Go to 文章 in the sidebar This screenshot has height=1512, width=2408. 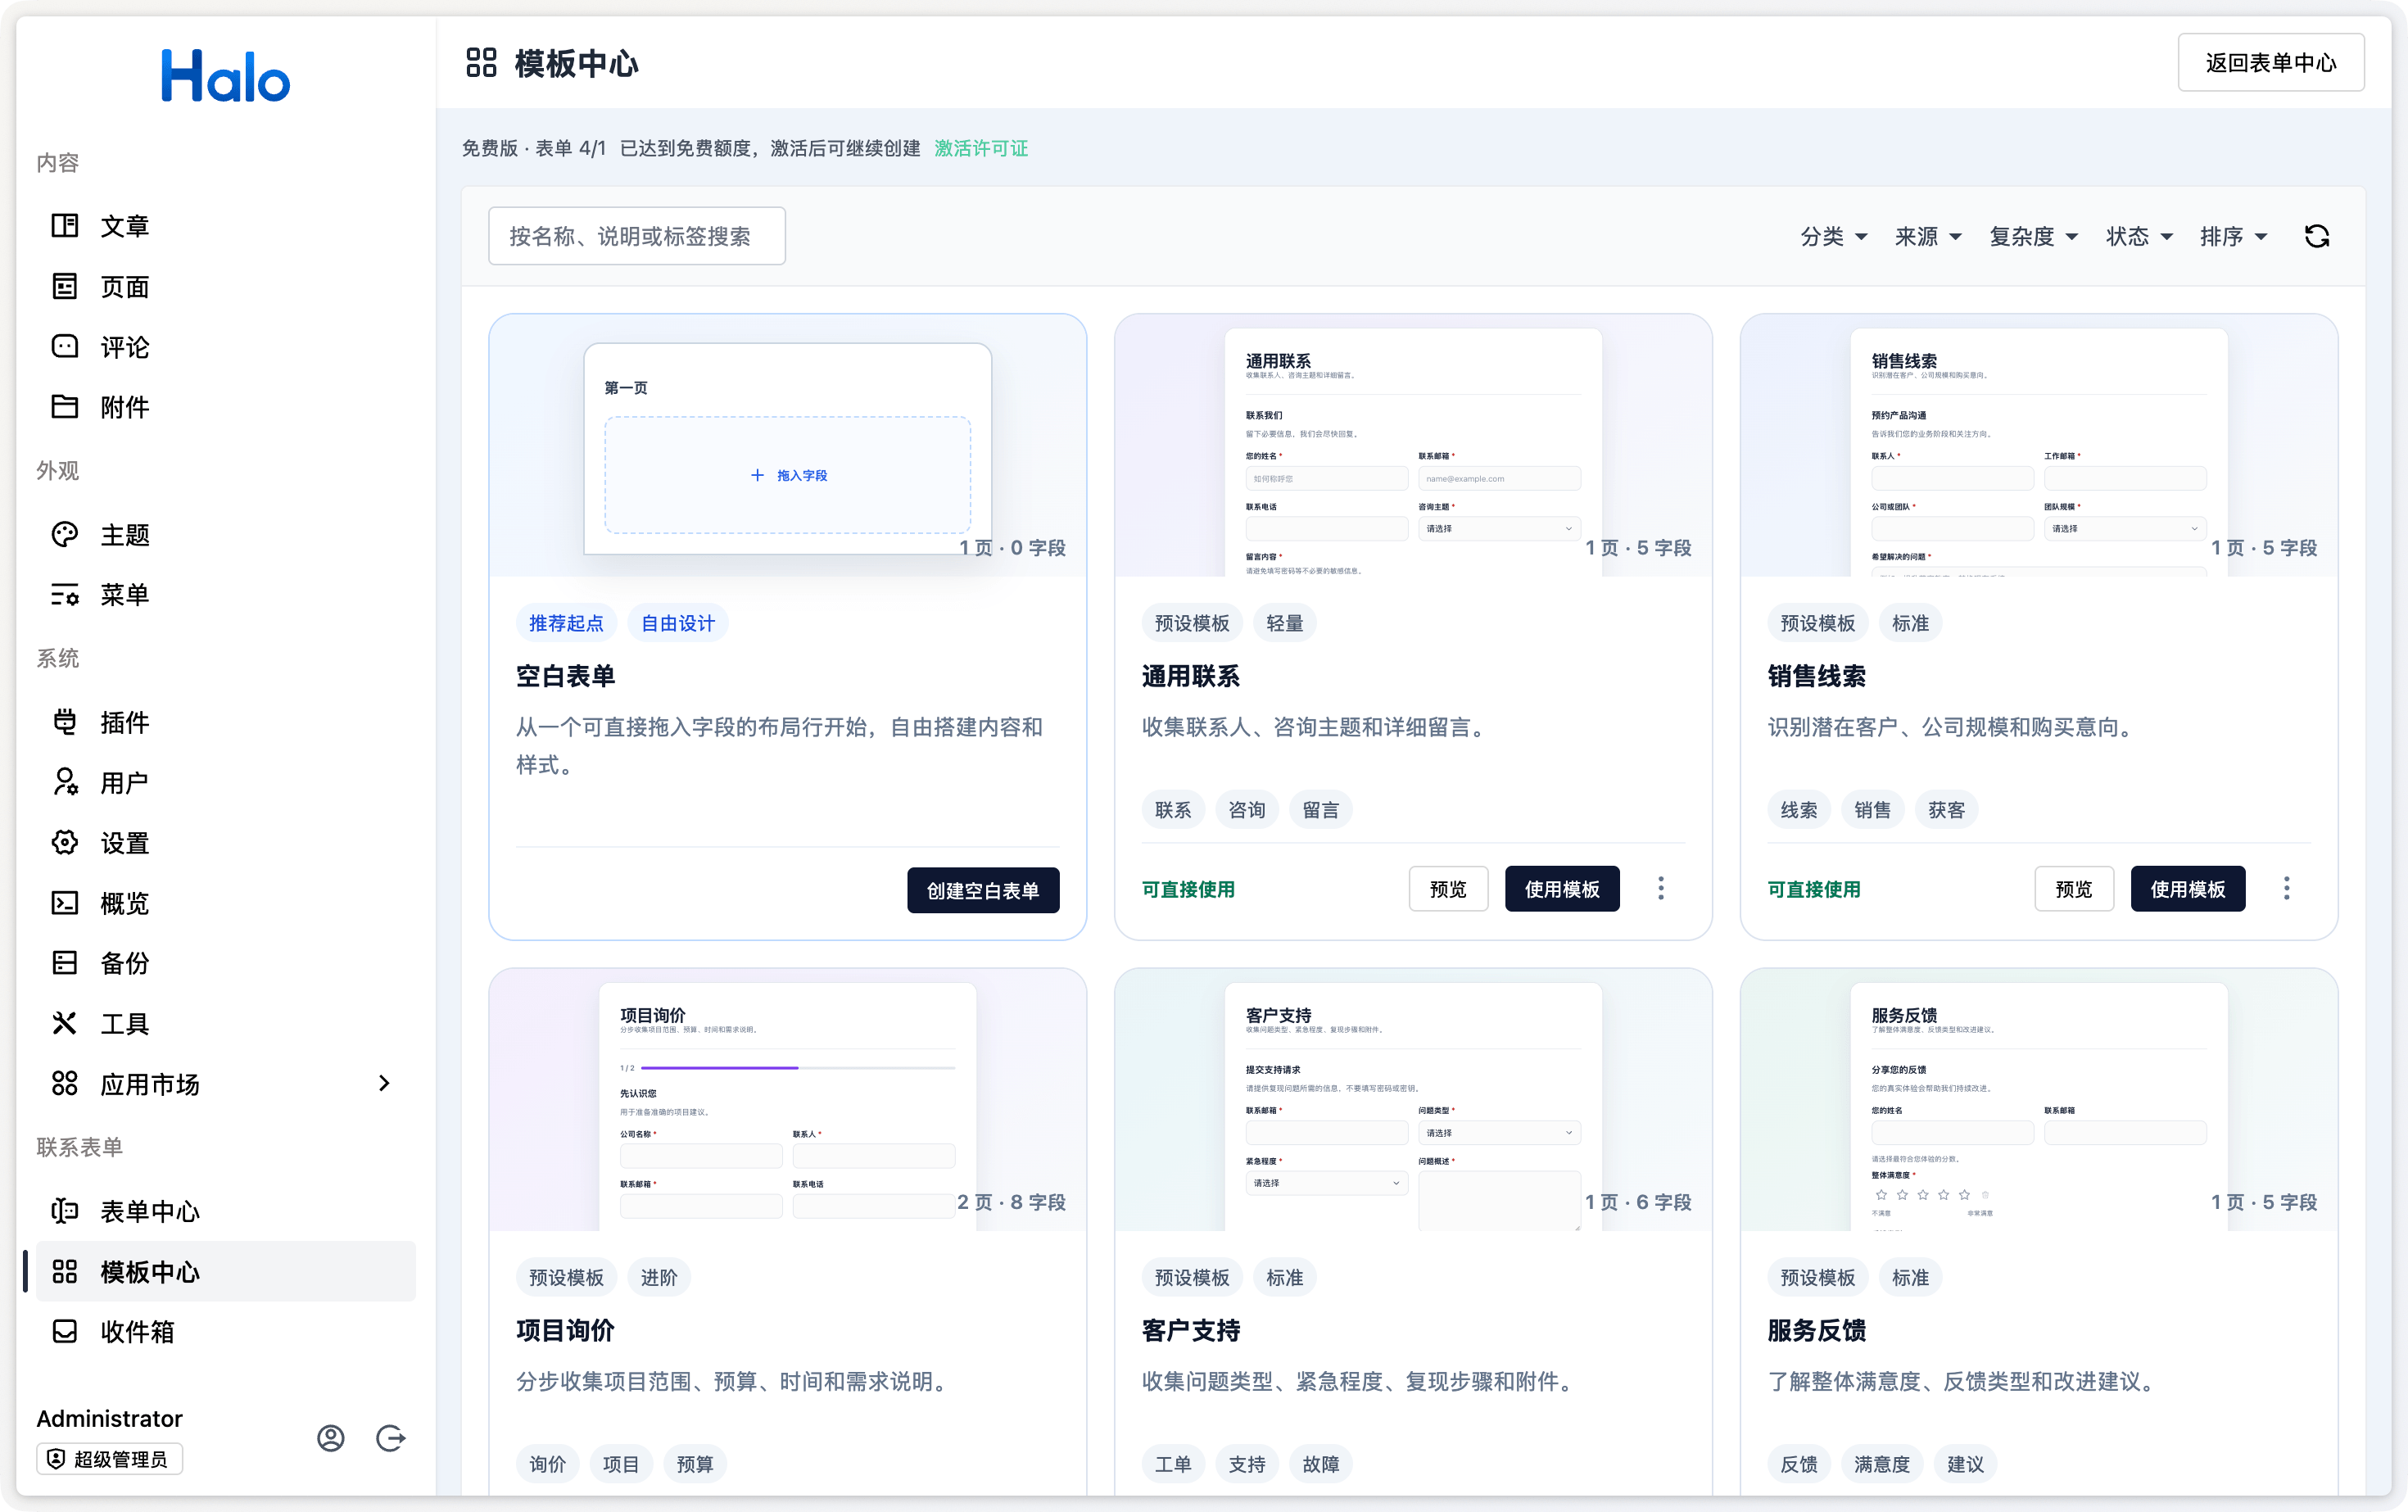click(226, 226)
